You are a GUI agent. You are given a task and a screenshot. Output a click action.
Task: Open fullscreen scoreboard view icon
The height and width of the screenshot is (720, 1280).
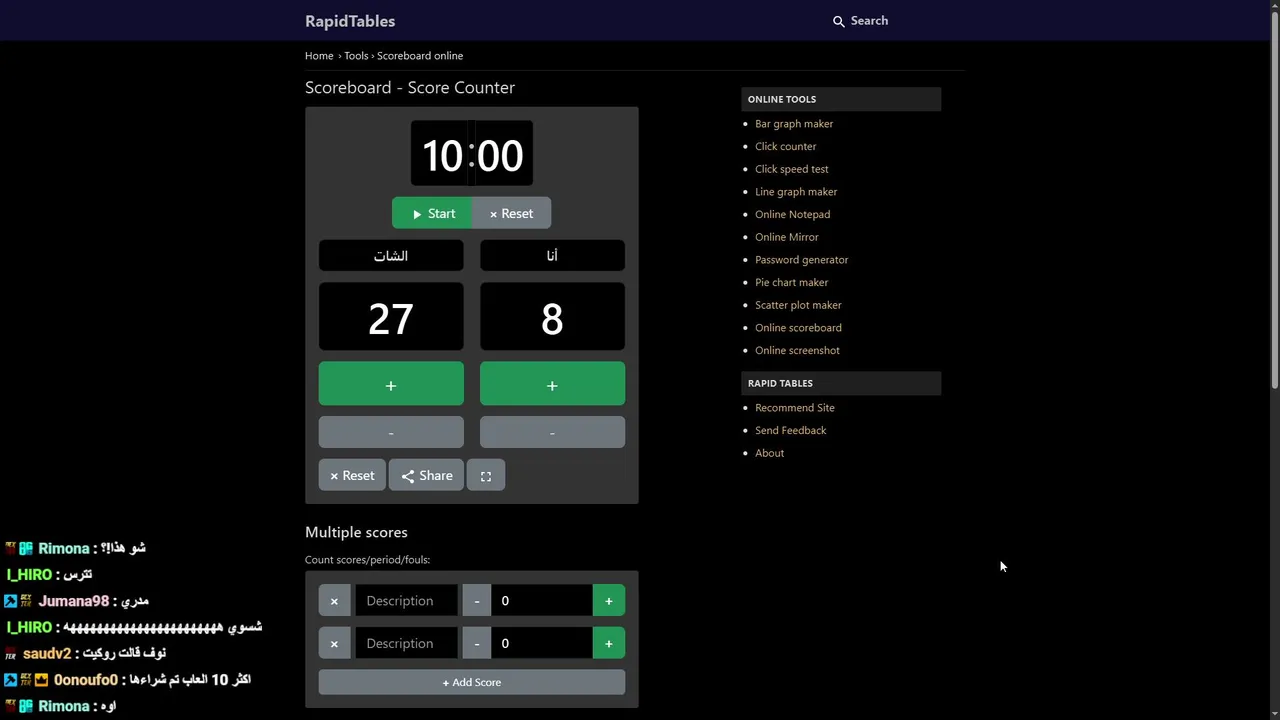click(x=486, y=475)
